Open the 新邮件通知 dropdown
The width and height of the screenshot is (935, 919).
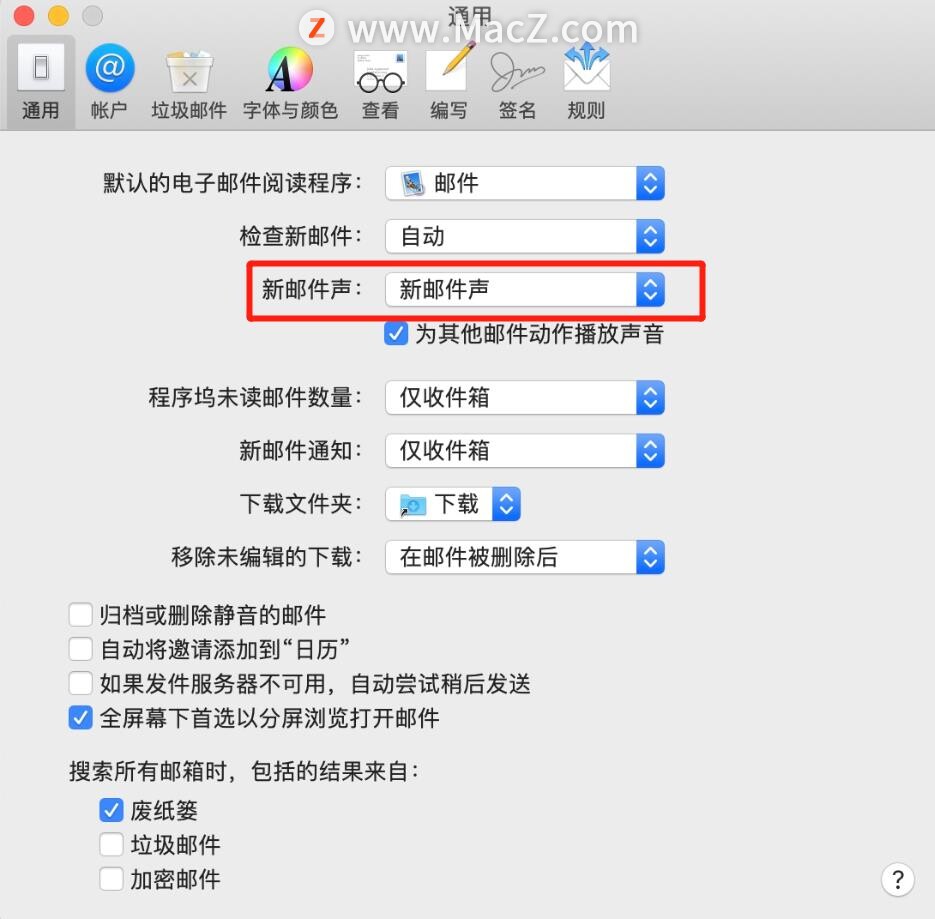point(525,450)
